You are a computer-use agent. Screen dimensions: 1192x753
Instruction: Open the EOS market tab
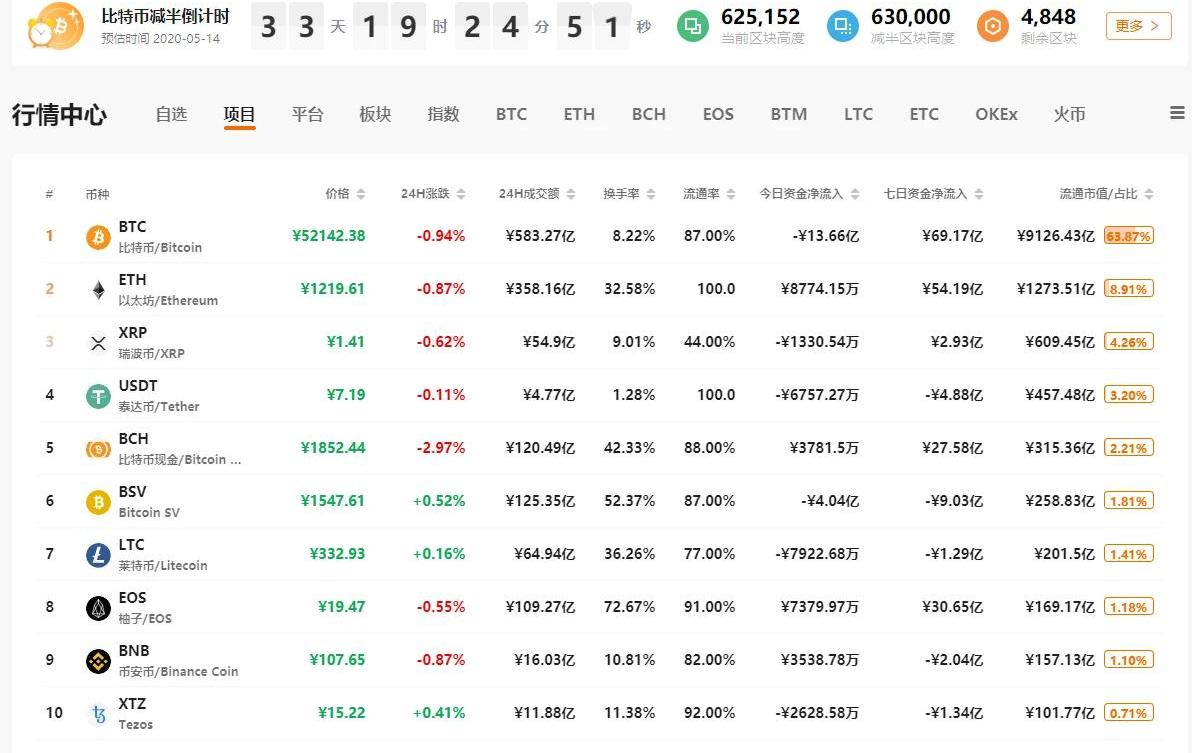point(718,114)
